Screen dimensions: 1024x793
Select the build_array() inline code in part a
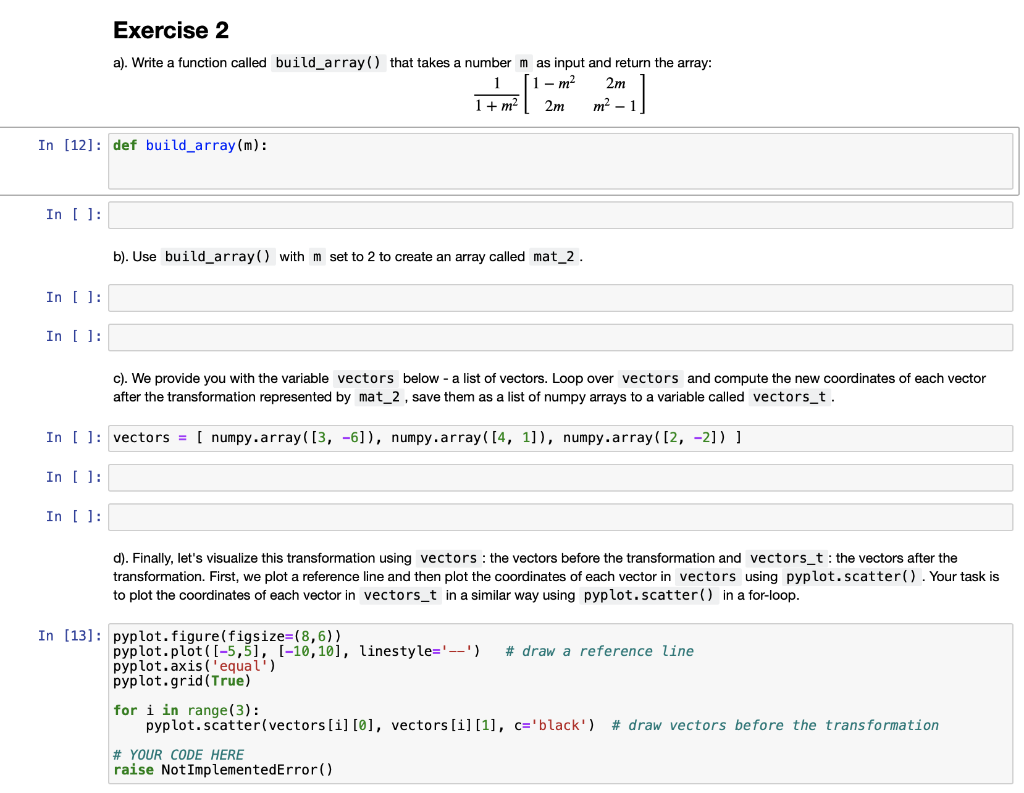pos(328,62)
